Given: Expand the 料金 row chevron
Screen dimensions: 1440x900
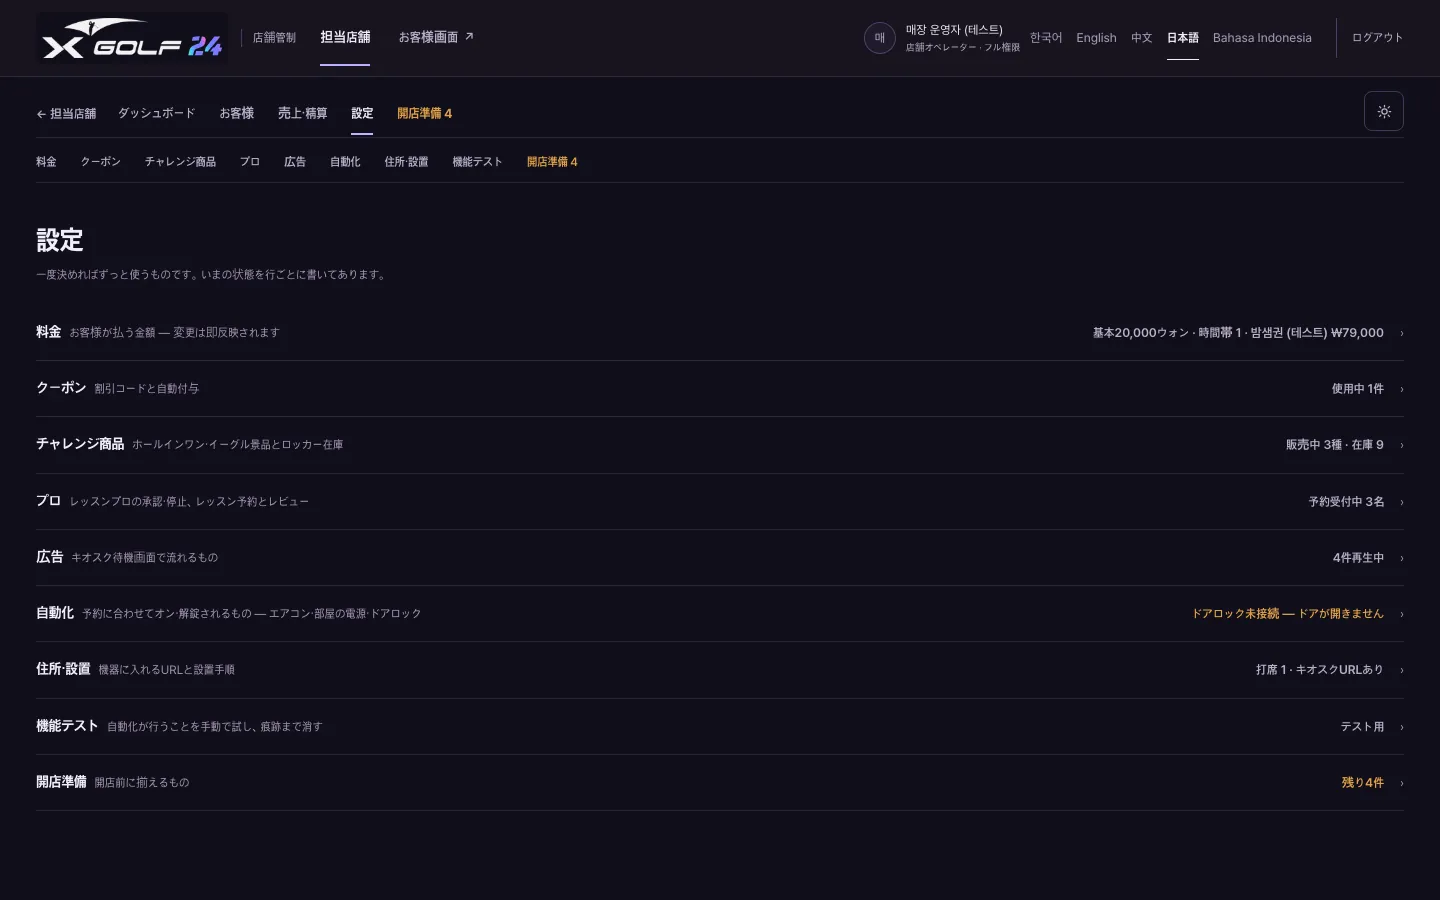Looking at the screenshot, I should click(x=1401, y=333).
